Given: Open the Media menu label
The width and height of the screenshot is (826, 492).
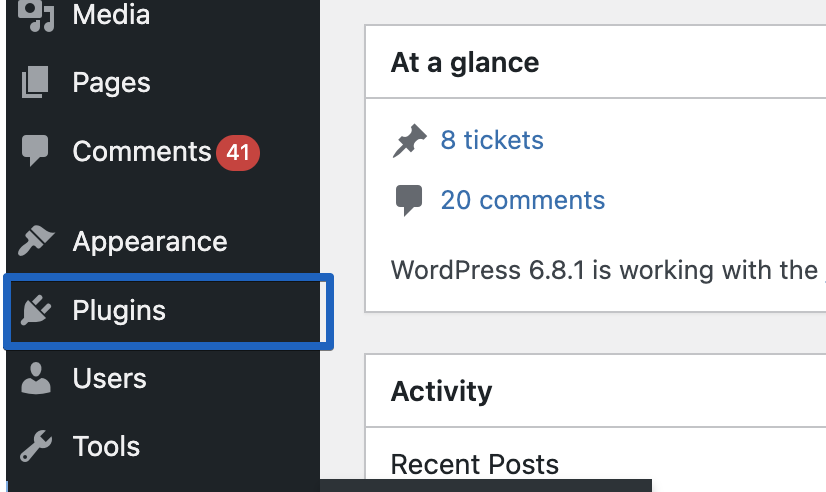Looking at the screenshot, I should click(x=111, y=14).
